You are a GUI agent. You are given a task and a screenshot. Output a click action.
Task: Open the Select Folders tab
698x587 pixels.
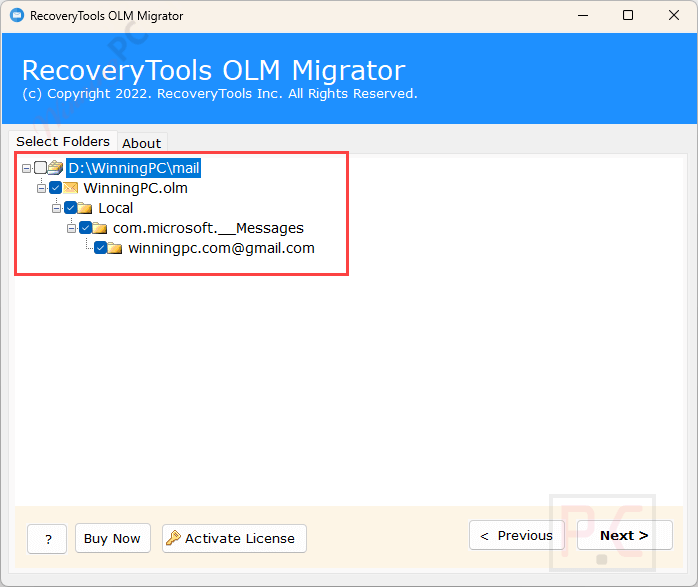(x=63, y=142)
